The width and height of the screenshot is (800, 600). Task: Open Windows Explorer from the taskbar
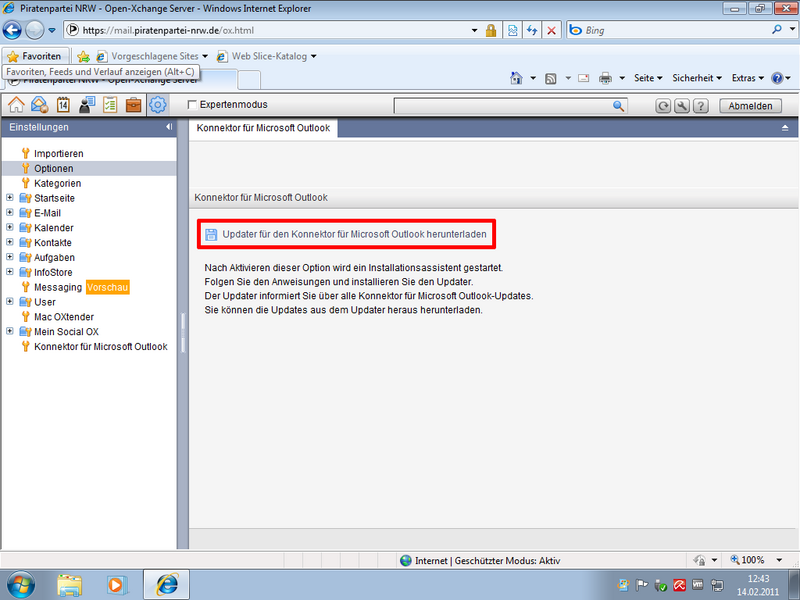click(x=69, y=585)
